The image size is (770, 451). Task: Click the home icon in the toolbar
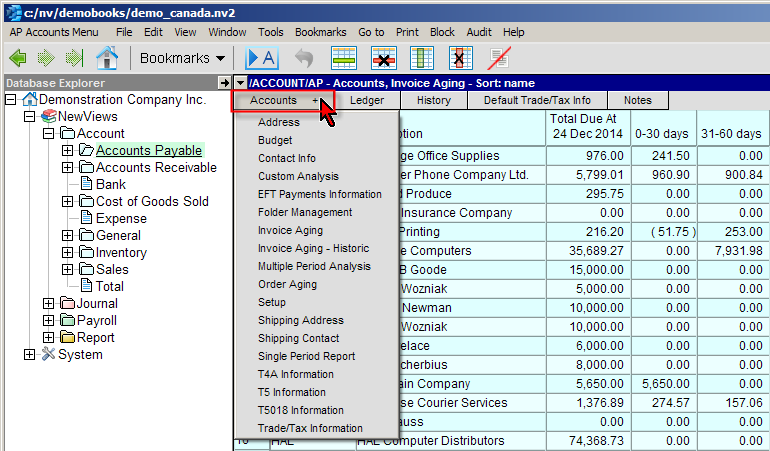tap(107, 58)
